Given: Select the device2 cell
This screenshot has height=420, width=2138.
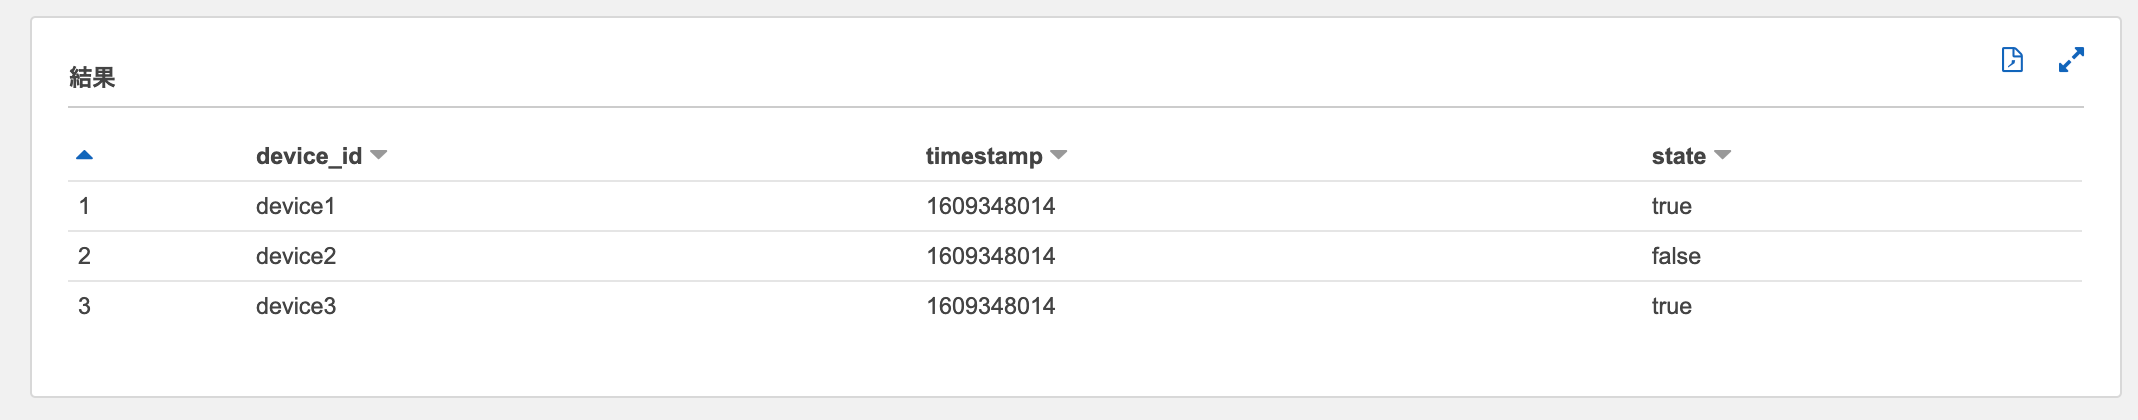Looking at the screenshot, I should point(295,256).
